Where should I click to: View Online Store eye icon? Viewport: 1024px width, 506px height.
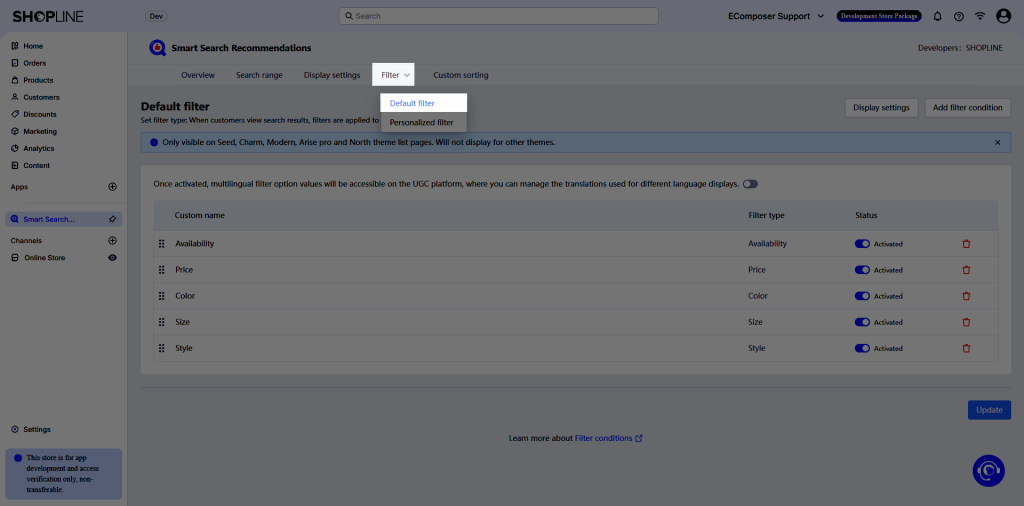112,258
